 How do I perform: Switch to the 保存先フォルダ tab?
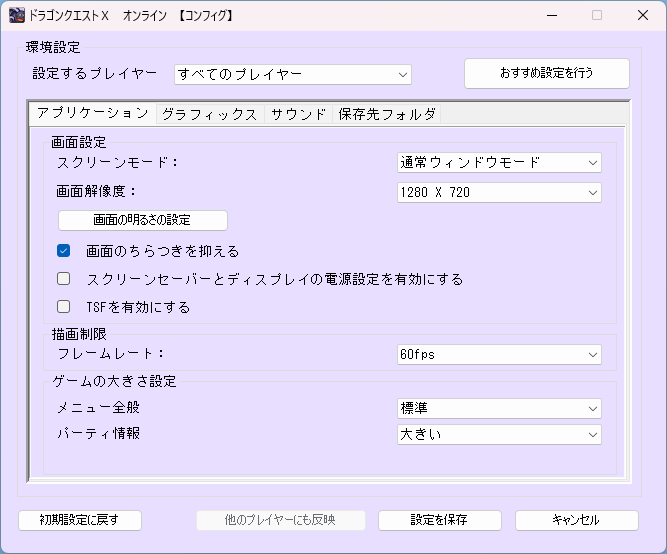pyautogui.click(x=386, y=114)
